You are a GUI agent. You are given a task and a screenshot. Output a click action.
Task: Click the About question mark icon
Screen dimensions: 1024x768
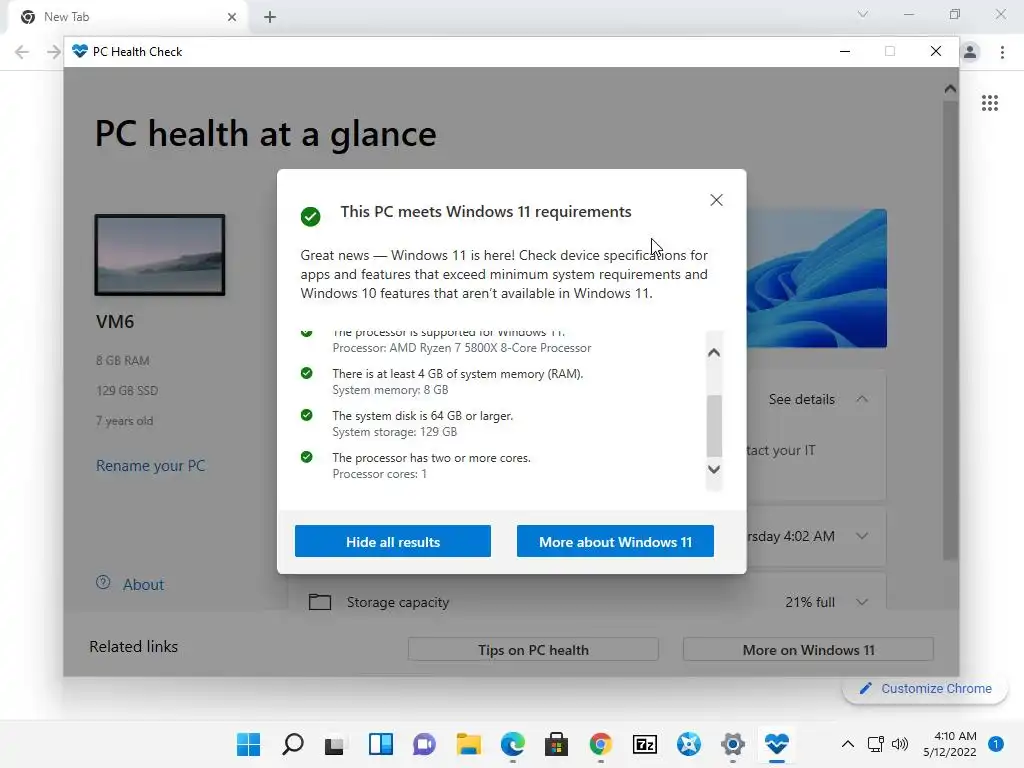point(103,582)
